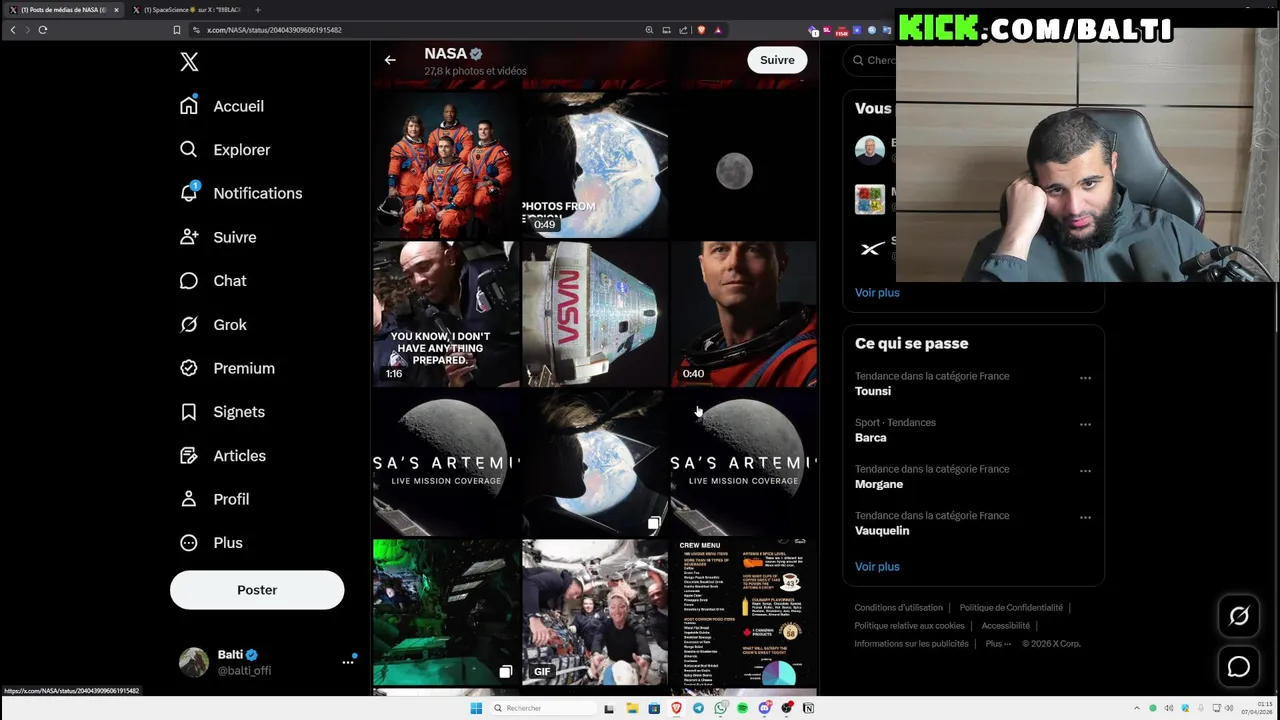The image size is (1280, 720).
Task: Click the Profil person icon
Action: pos(189,499)
